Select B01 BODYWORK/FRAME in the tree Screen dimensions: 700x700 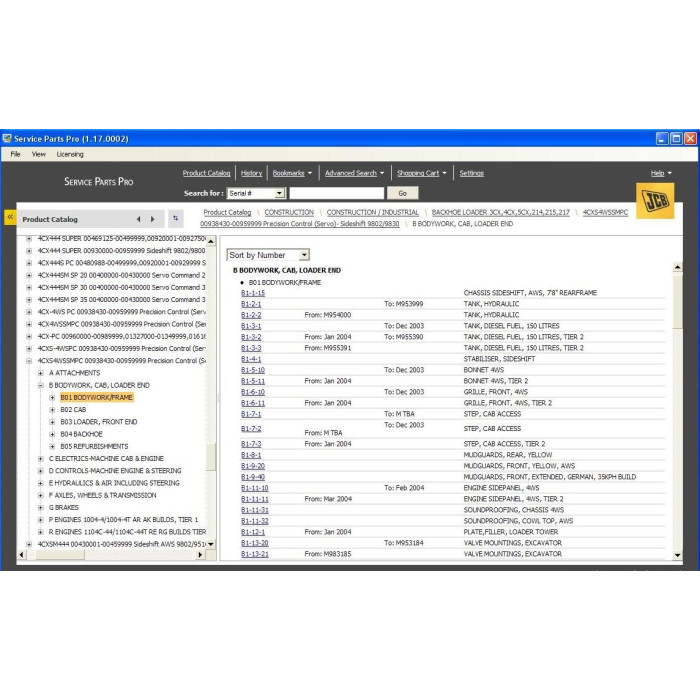point(96,397)
